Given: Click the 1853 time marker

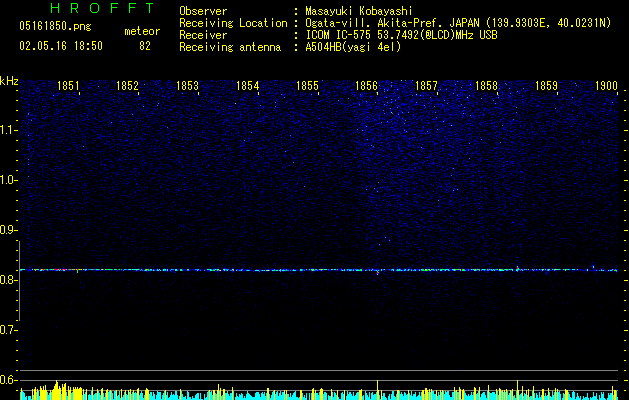Looking at the screenshot, I should pos(187,86).
